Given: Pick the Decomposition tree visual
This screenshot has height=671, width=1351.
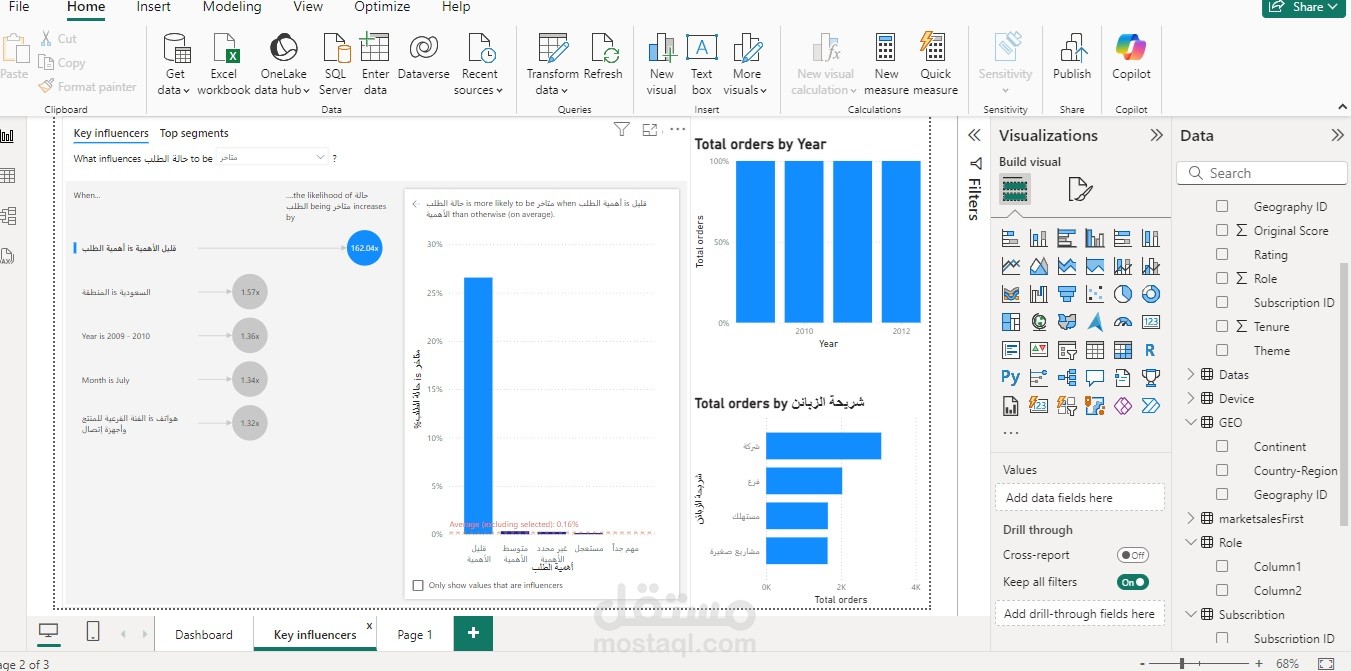Looking at the screenshot, I should 1066,378.
